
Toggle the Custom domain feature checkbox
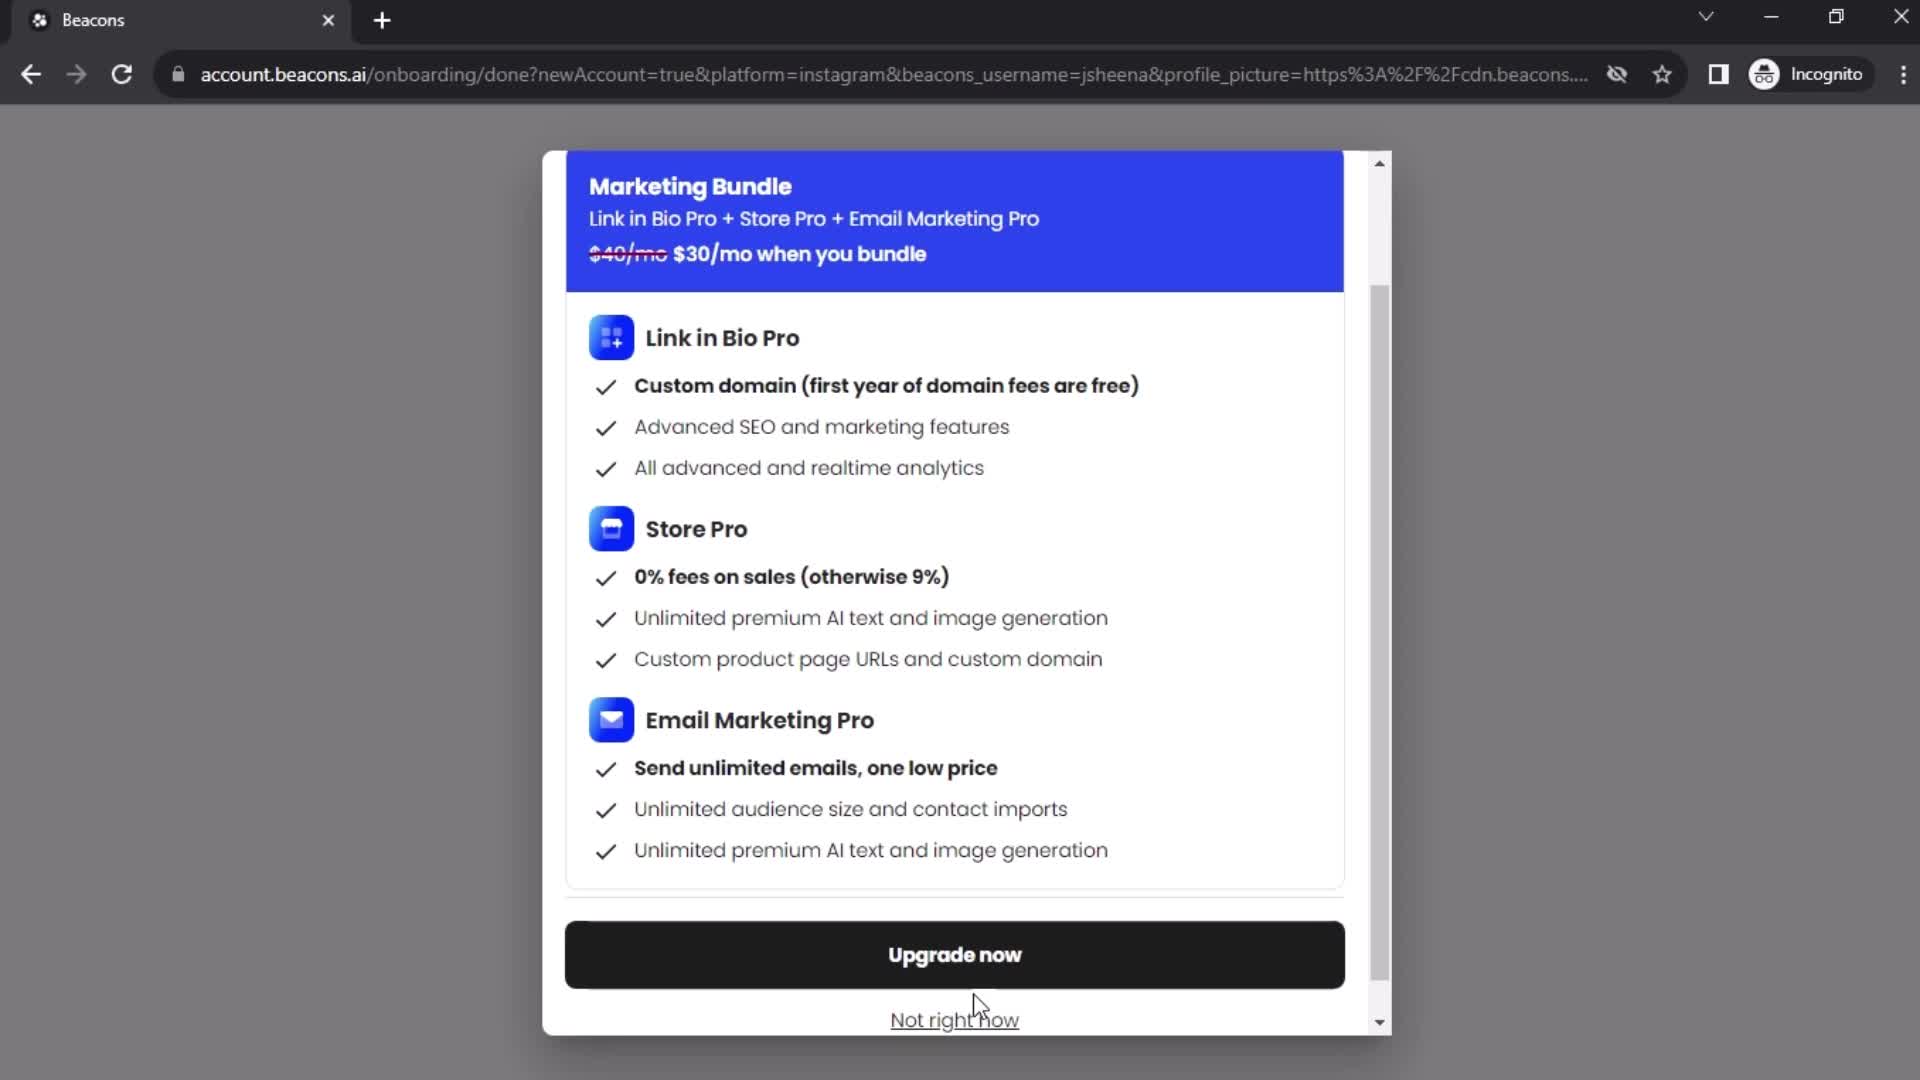coord(605,385)
